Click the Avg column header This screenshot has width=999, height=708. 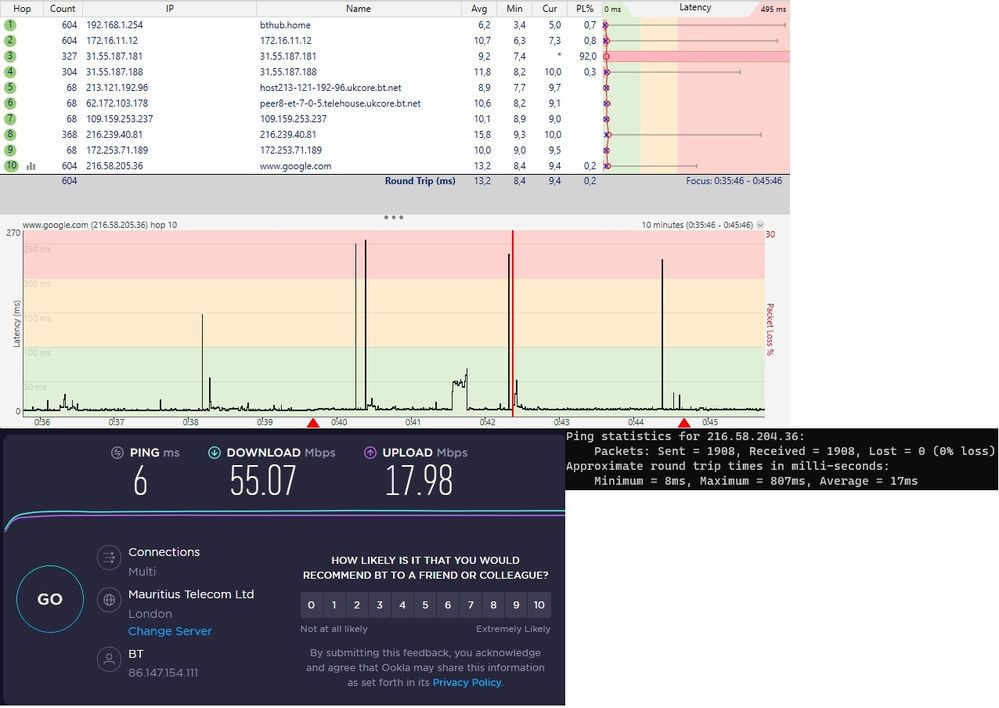click(479, 8)
